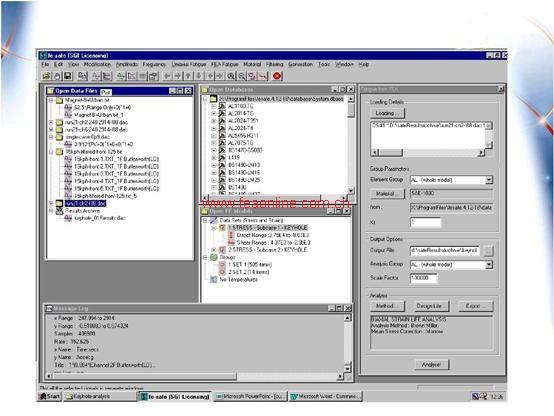Screen dimensions: 554x416
Task: Click the down arrow toolbar icon
Action: (199, 76)
